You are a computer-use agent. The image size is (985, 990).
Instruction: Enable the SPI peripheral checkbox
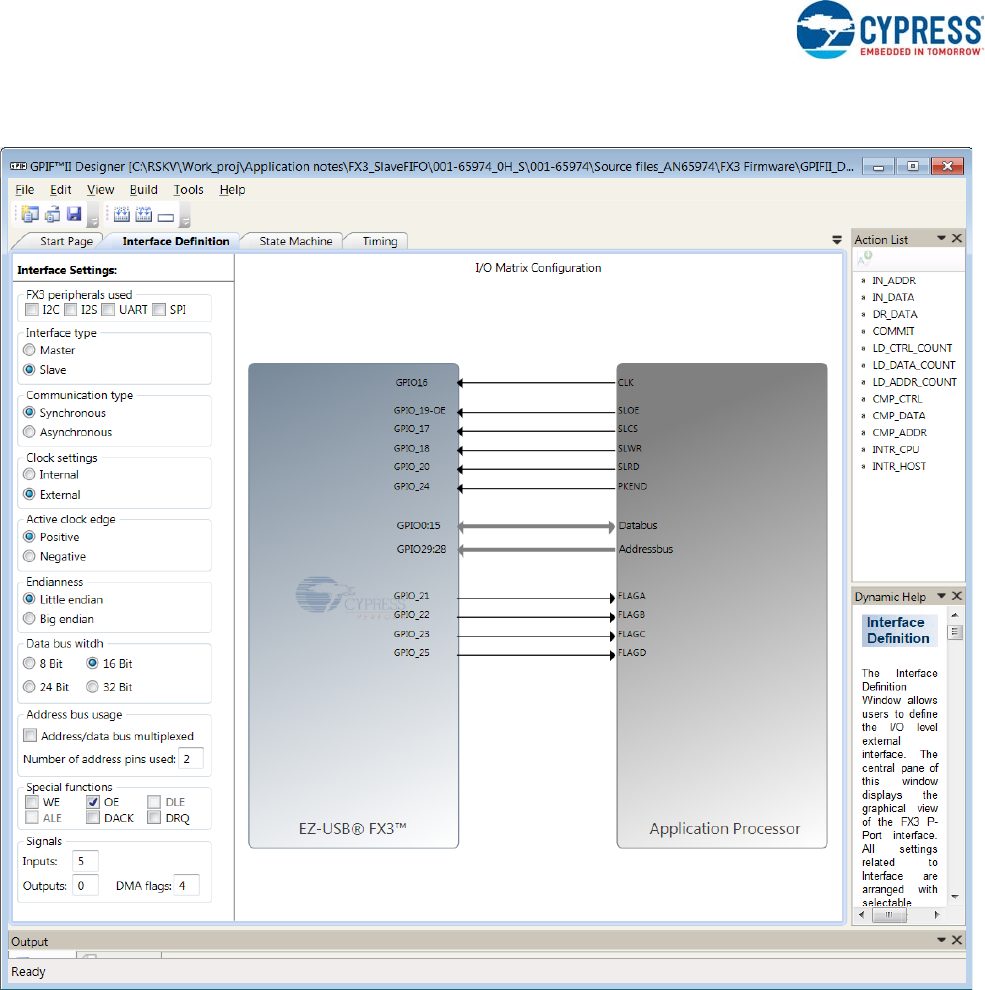click(x=159, y=309)
